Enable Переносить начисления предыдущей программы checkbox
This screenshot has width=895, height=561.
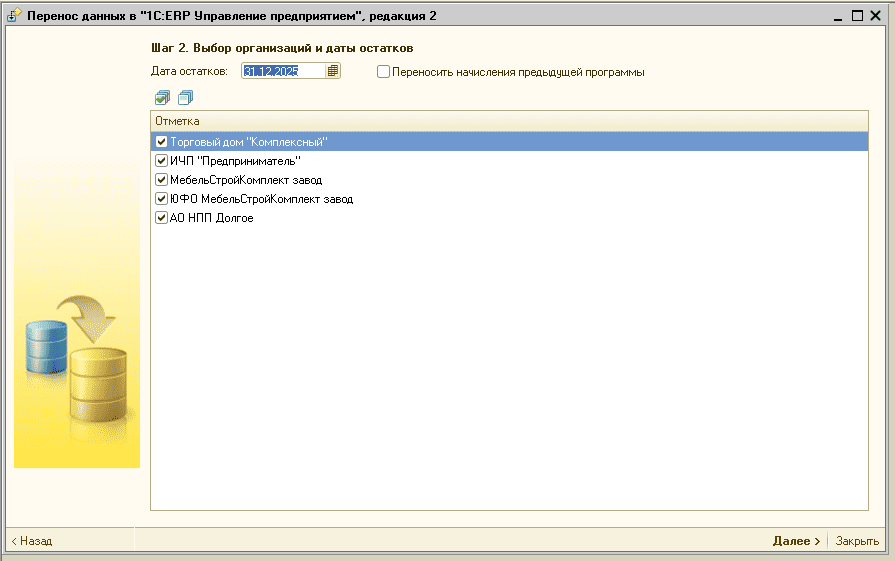pyautogui.click(x=383, y=72)
